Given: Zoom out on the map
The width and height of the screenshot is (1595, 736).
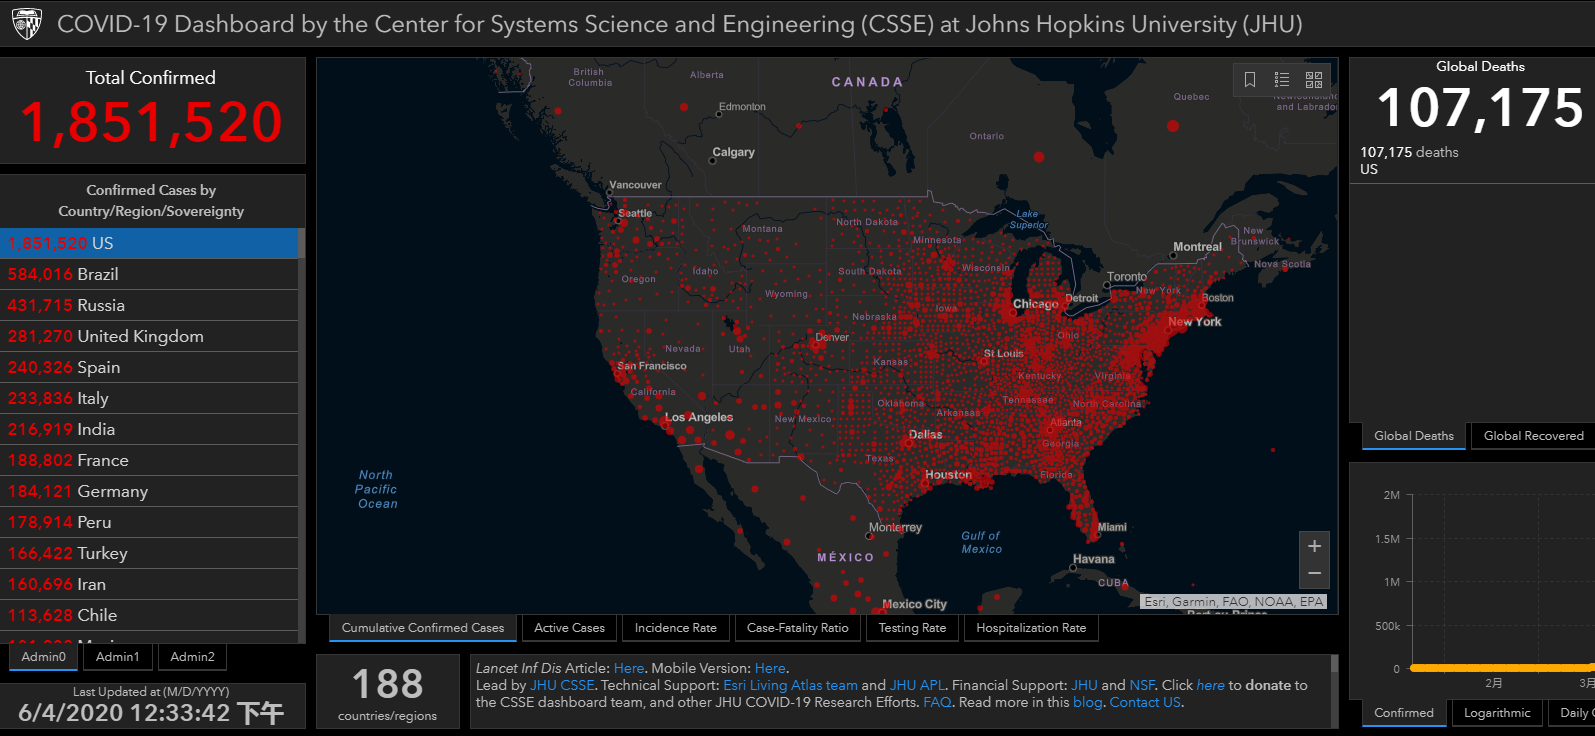Looking at the screenshot, I should (1314, 574).
